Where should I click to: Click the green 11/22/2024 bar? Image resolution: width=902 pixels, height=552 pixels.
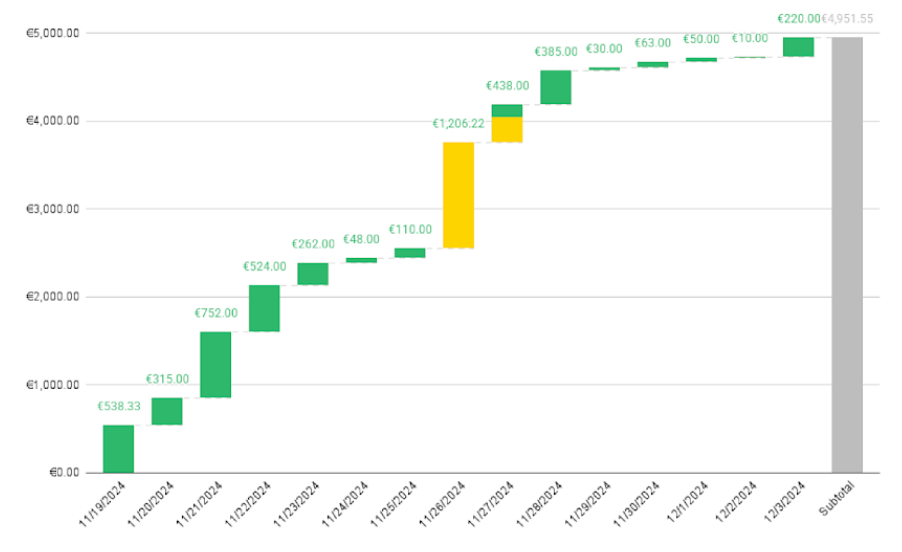(x=264, y=308)
